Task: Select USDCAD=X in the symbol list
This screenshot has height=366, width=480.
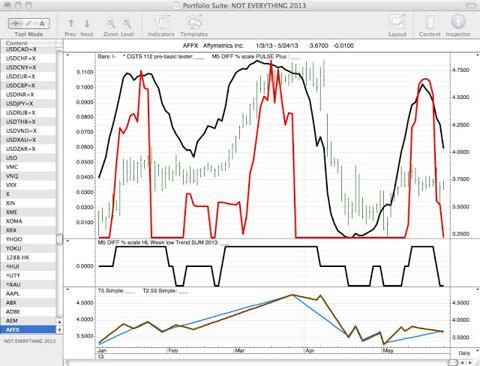Action: [28, 49]
